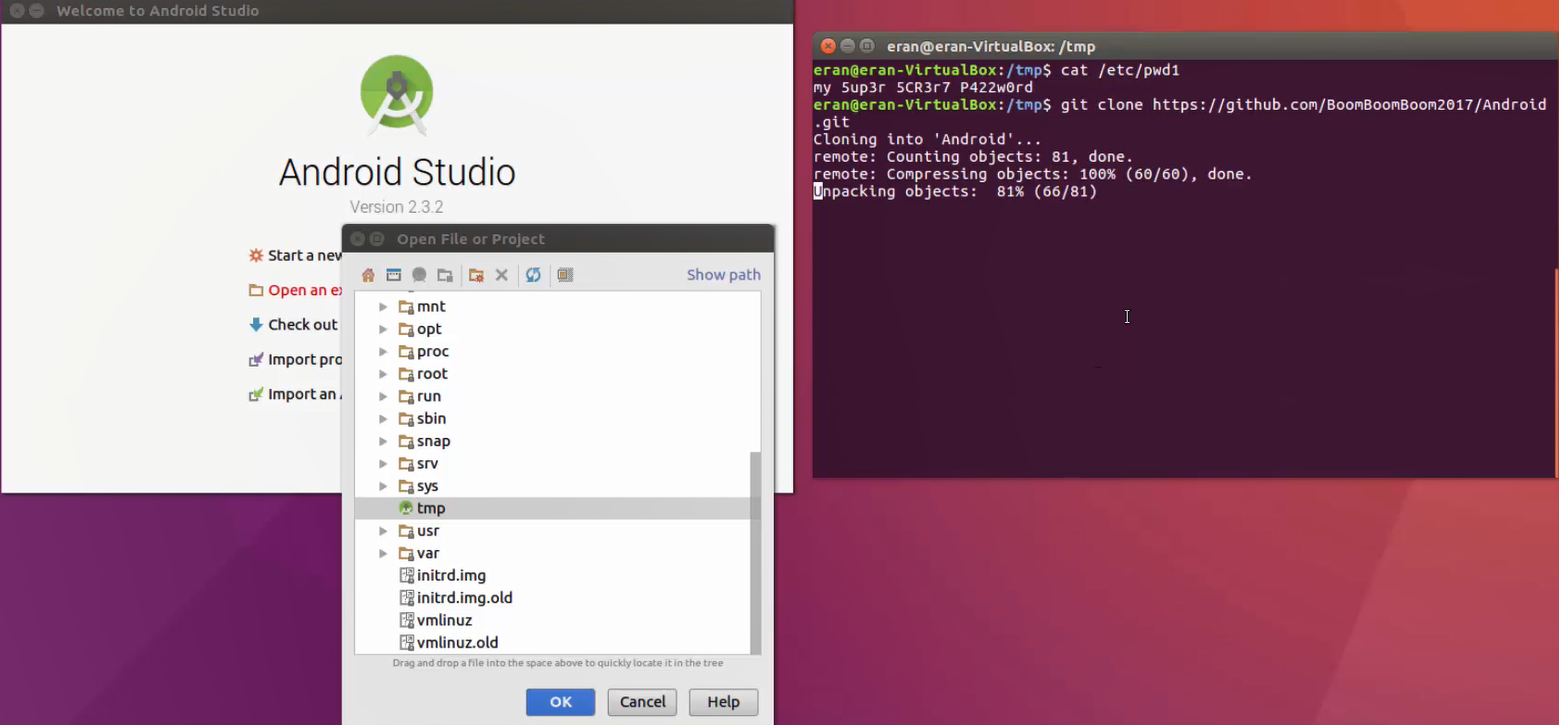Expand the snap folder arrow
The image size is (1559, 725).
(383, 441)
